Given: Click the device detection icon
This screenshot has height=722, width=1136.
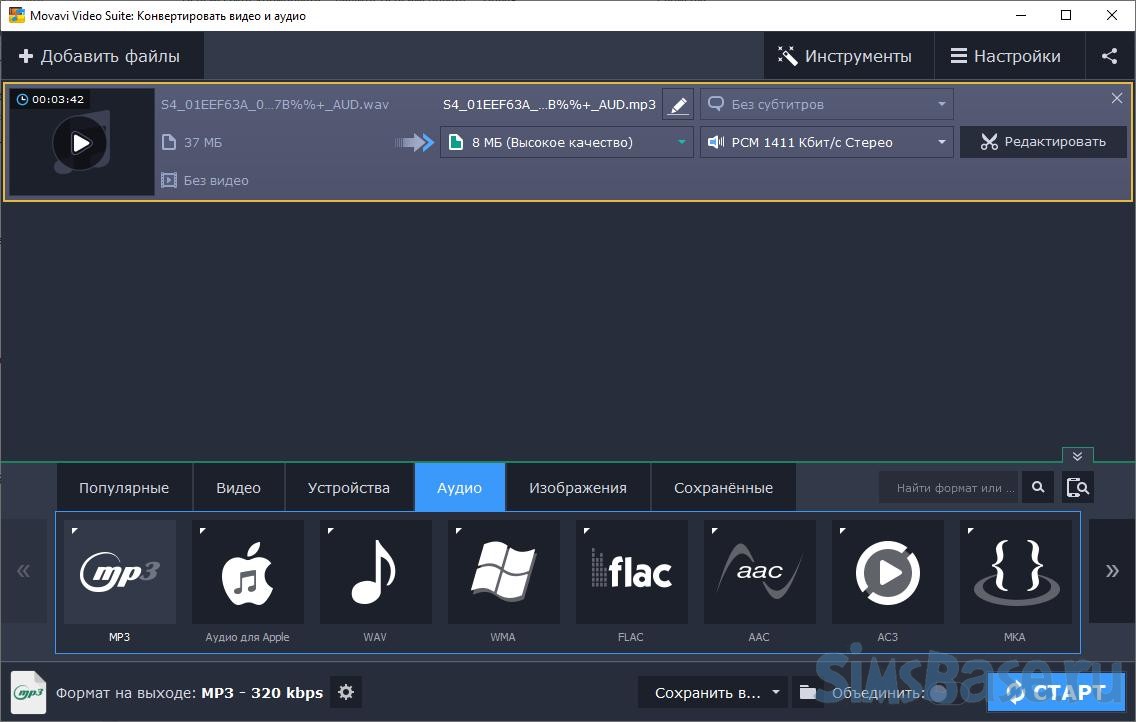Looking at the screenshot, I should (1078, 488).
